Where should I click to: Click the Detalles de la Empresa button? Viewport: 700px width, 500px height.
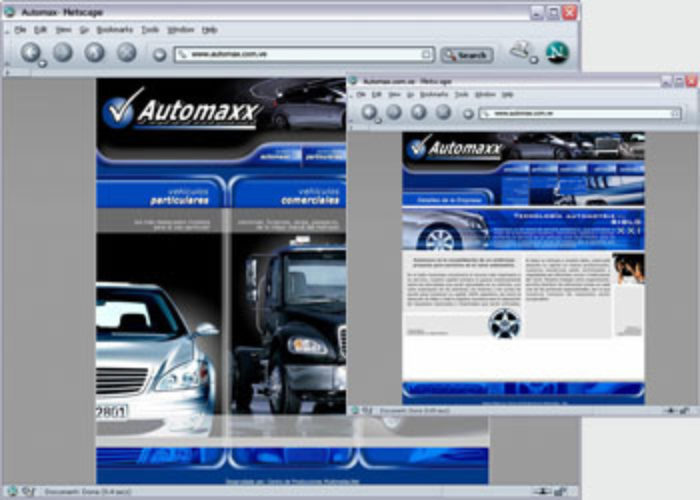point(448,199)
